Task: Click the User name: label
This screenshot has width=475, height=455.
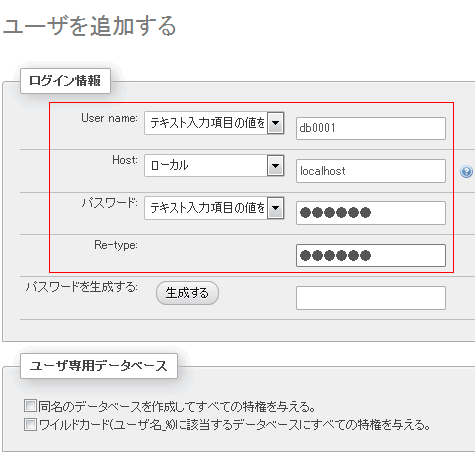Action: [109, 118]
